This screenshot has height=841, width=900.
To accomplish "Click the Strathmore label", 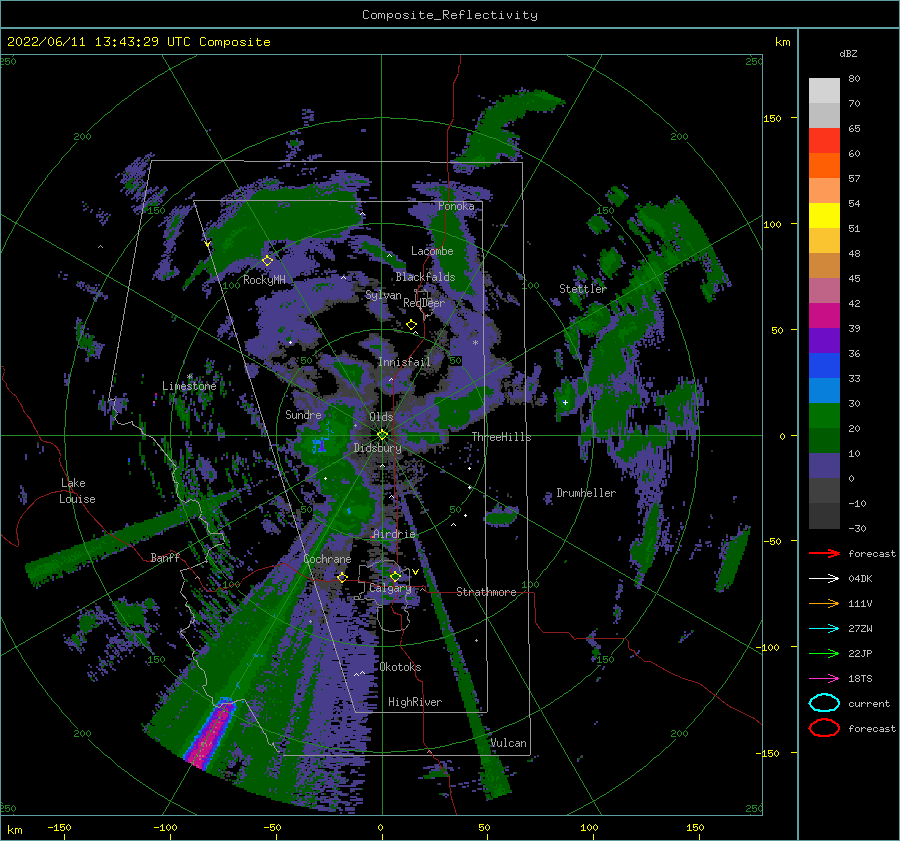I will coord(486,592).
